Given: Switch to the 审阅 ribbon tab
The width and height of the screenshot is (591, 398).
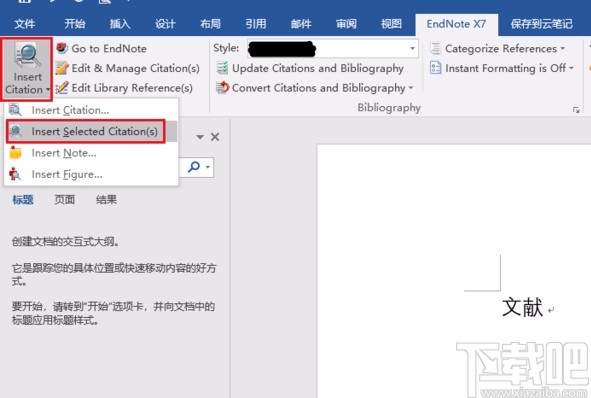Looking at the screenshot, I should (x=346, y=24).
